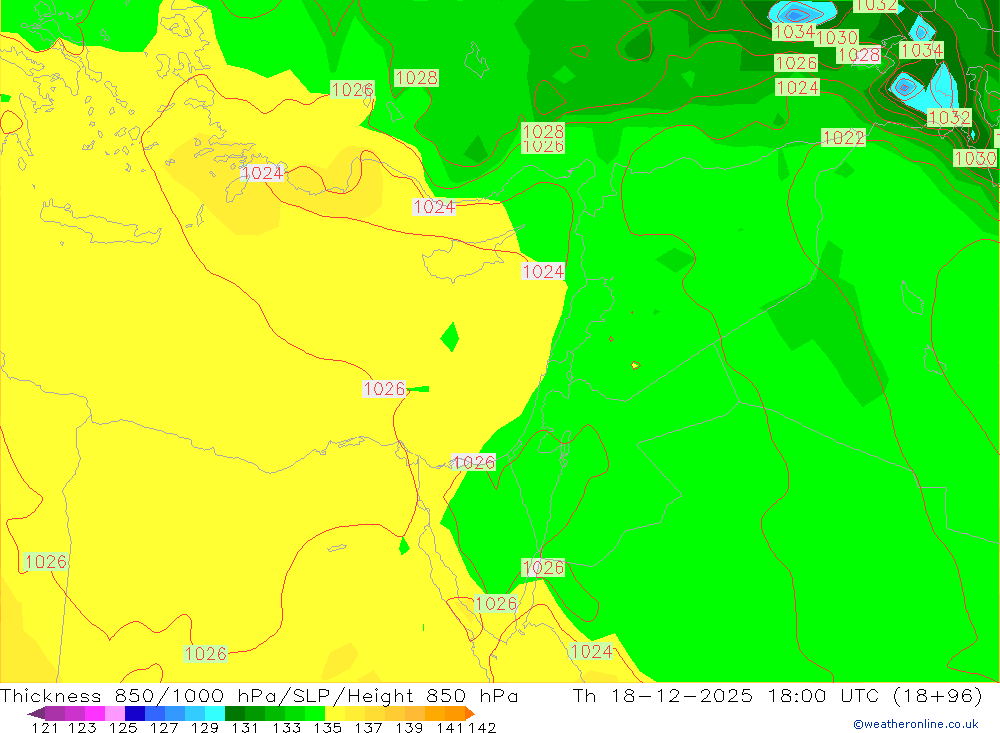Select the legend value 135
Screen dimensions: 1000x733
pyautogui.click(x=327, y=727)
